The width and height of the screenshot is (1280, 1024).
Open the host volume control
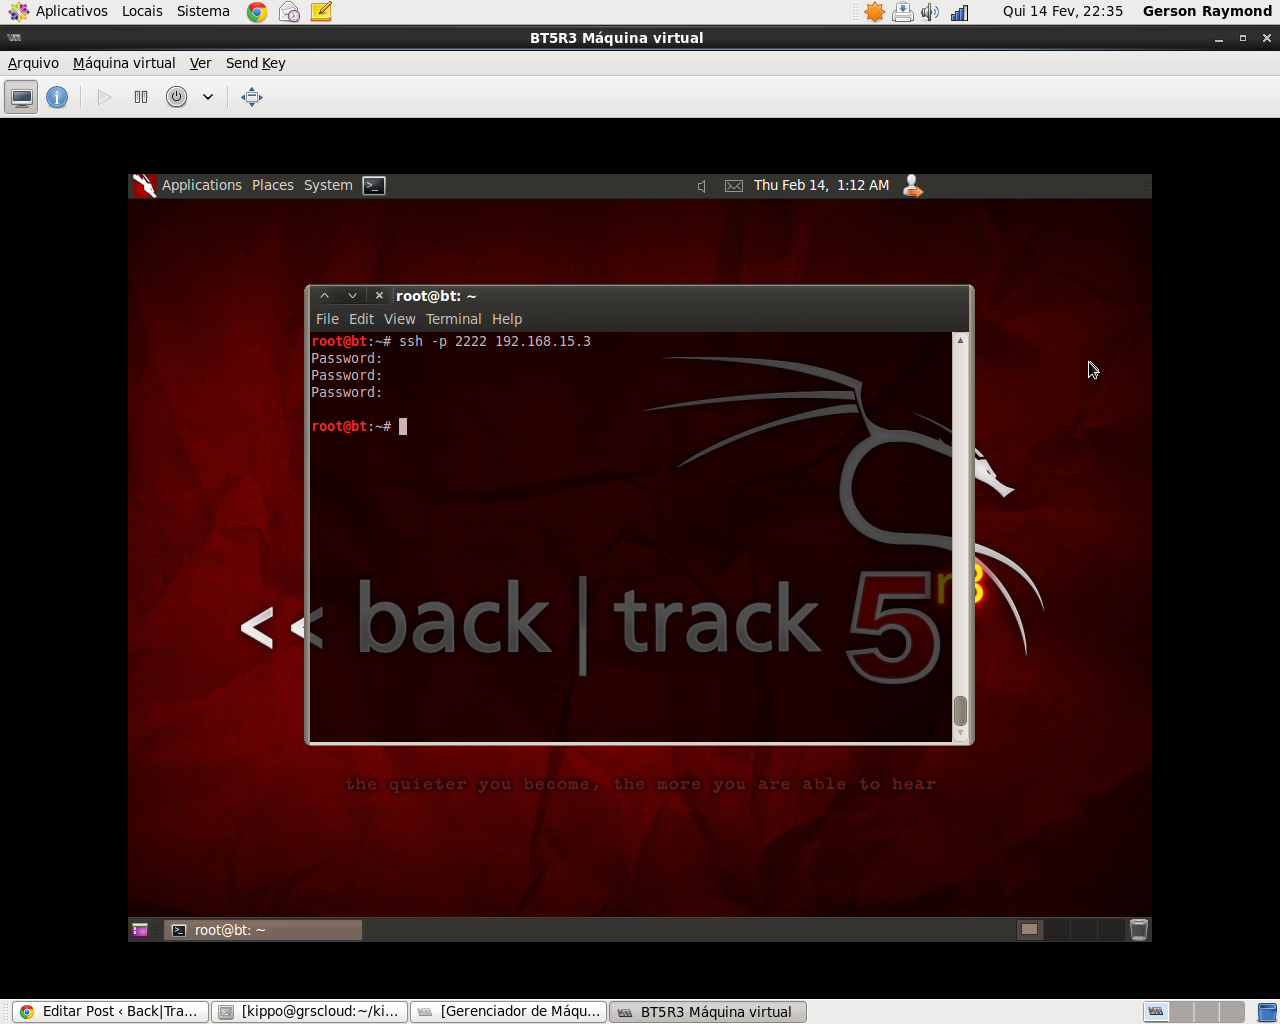[930, 12]
